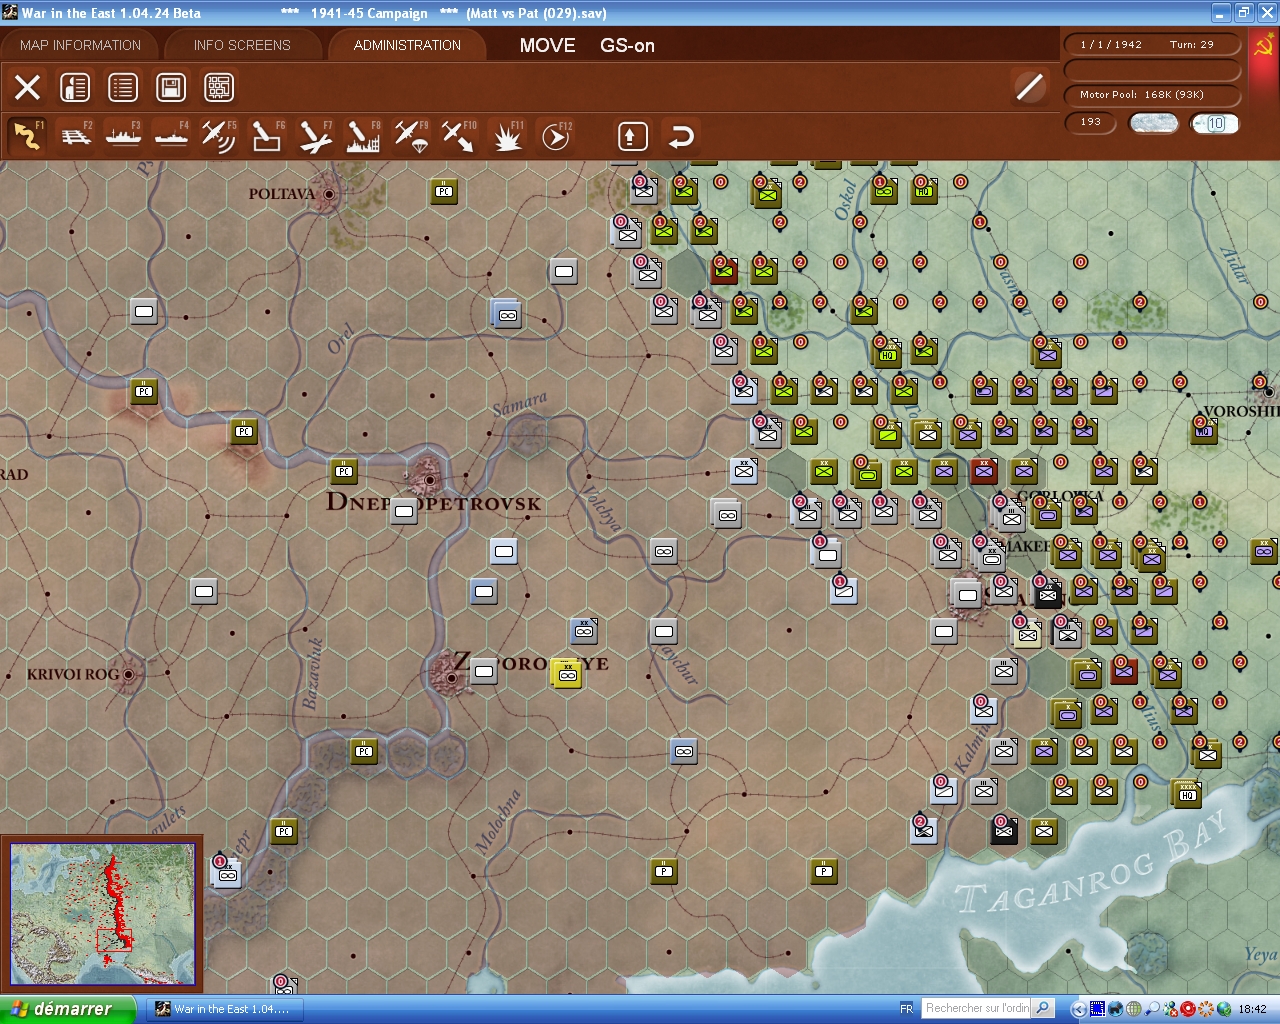Click the Dnepropetrovsk city hex
The image size is (1280, 1024).
pos(429,480)
